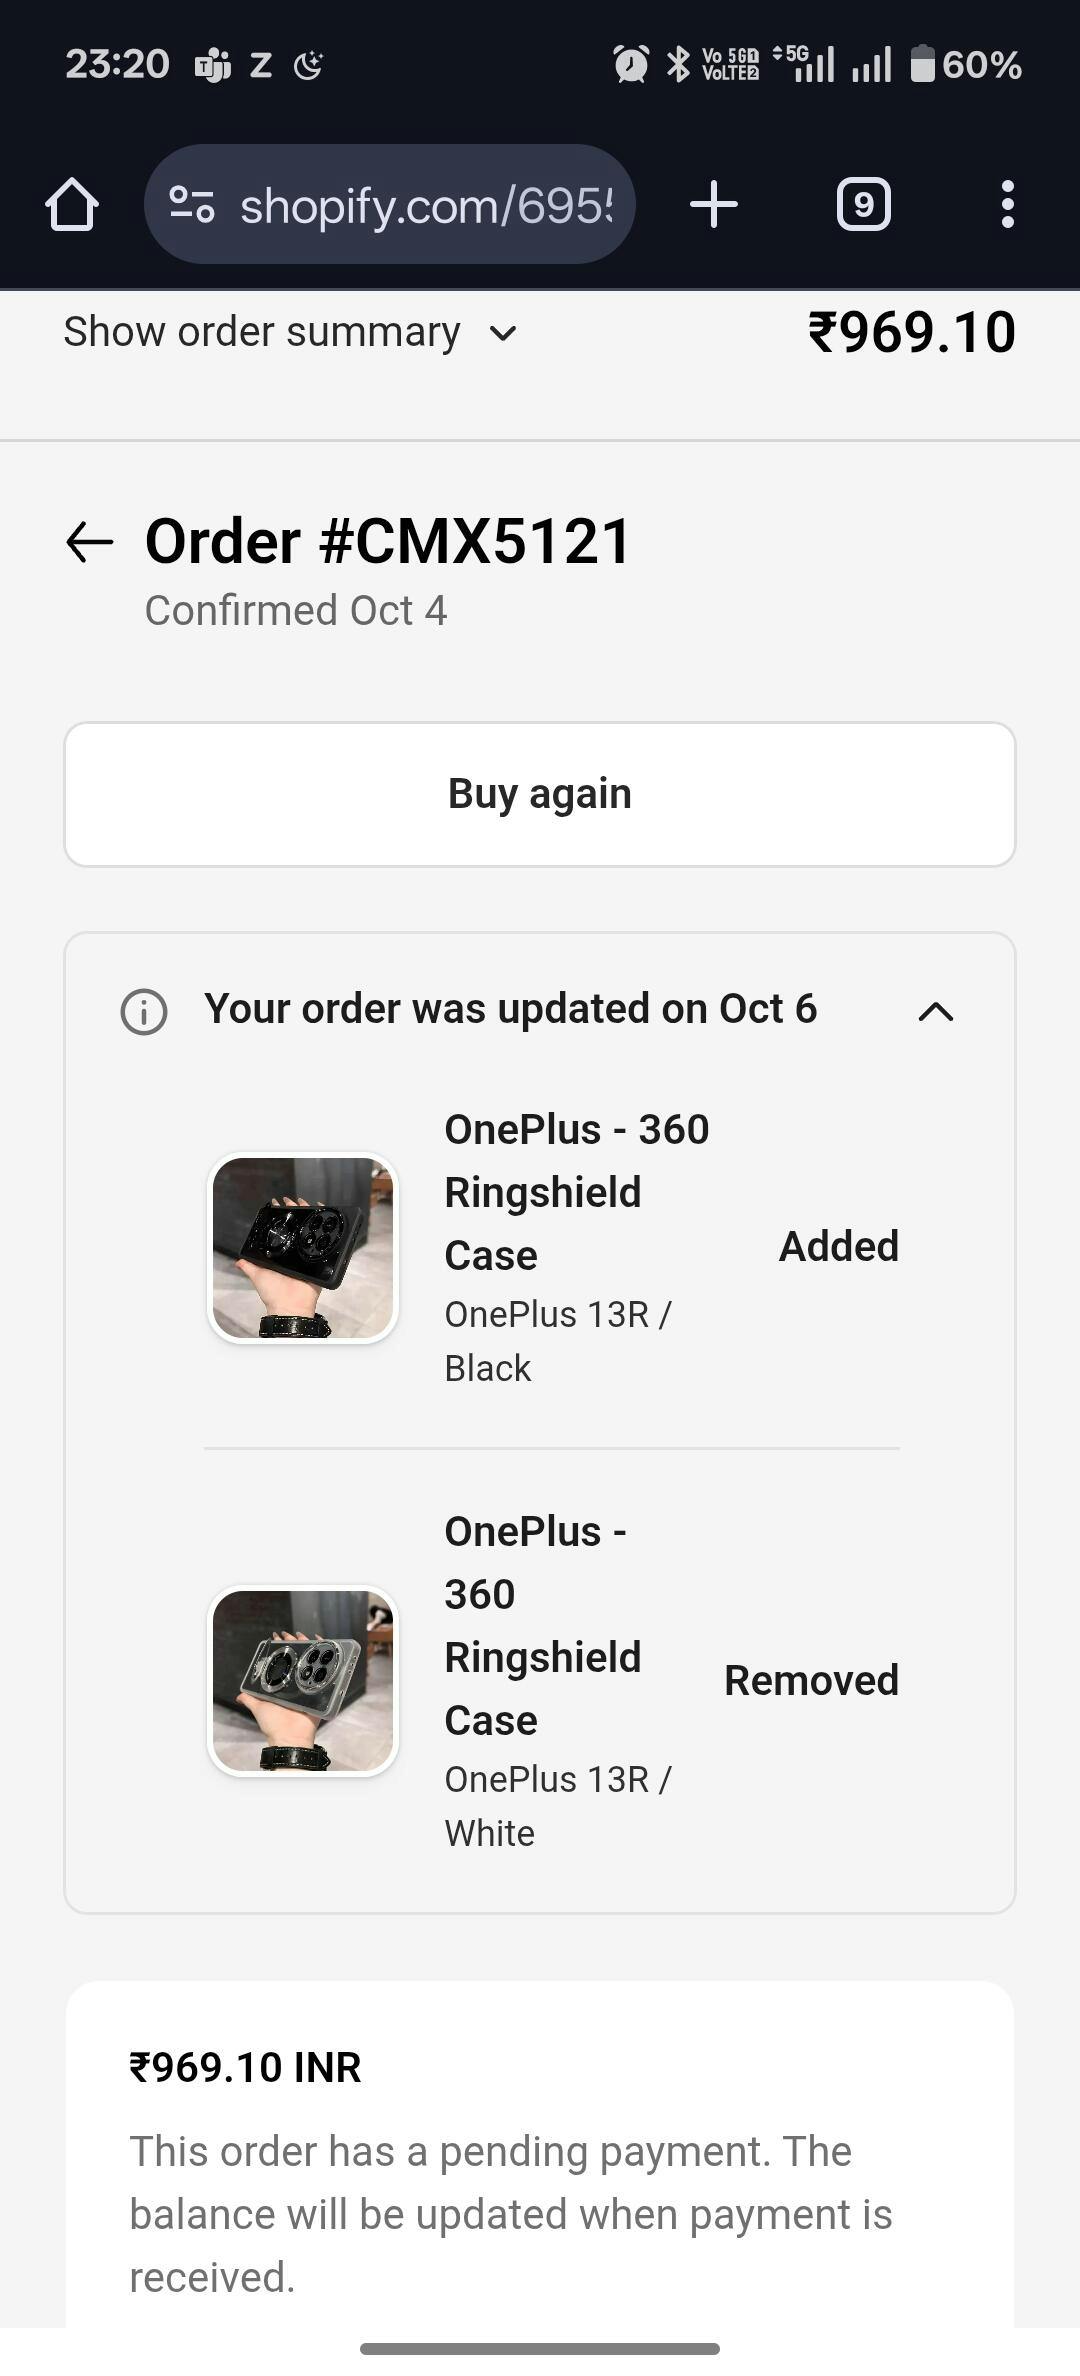Collapse the order updated section chevron
The width and height of the screenshot is (1080, 2376).
click(x=936, y=1011)
